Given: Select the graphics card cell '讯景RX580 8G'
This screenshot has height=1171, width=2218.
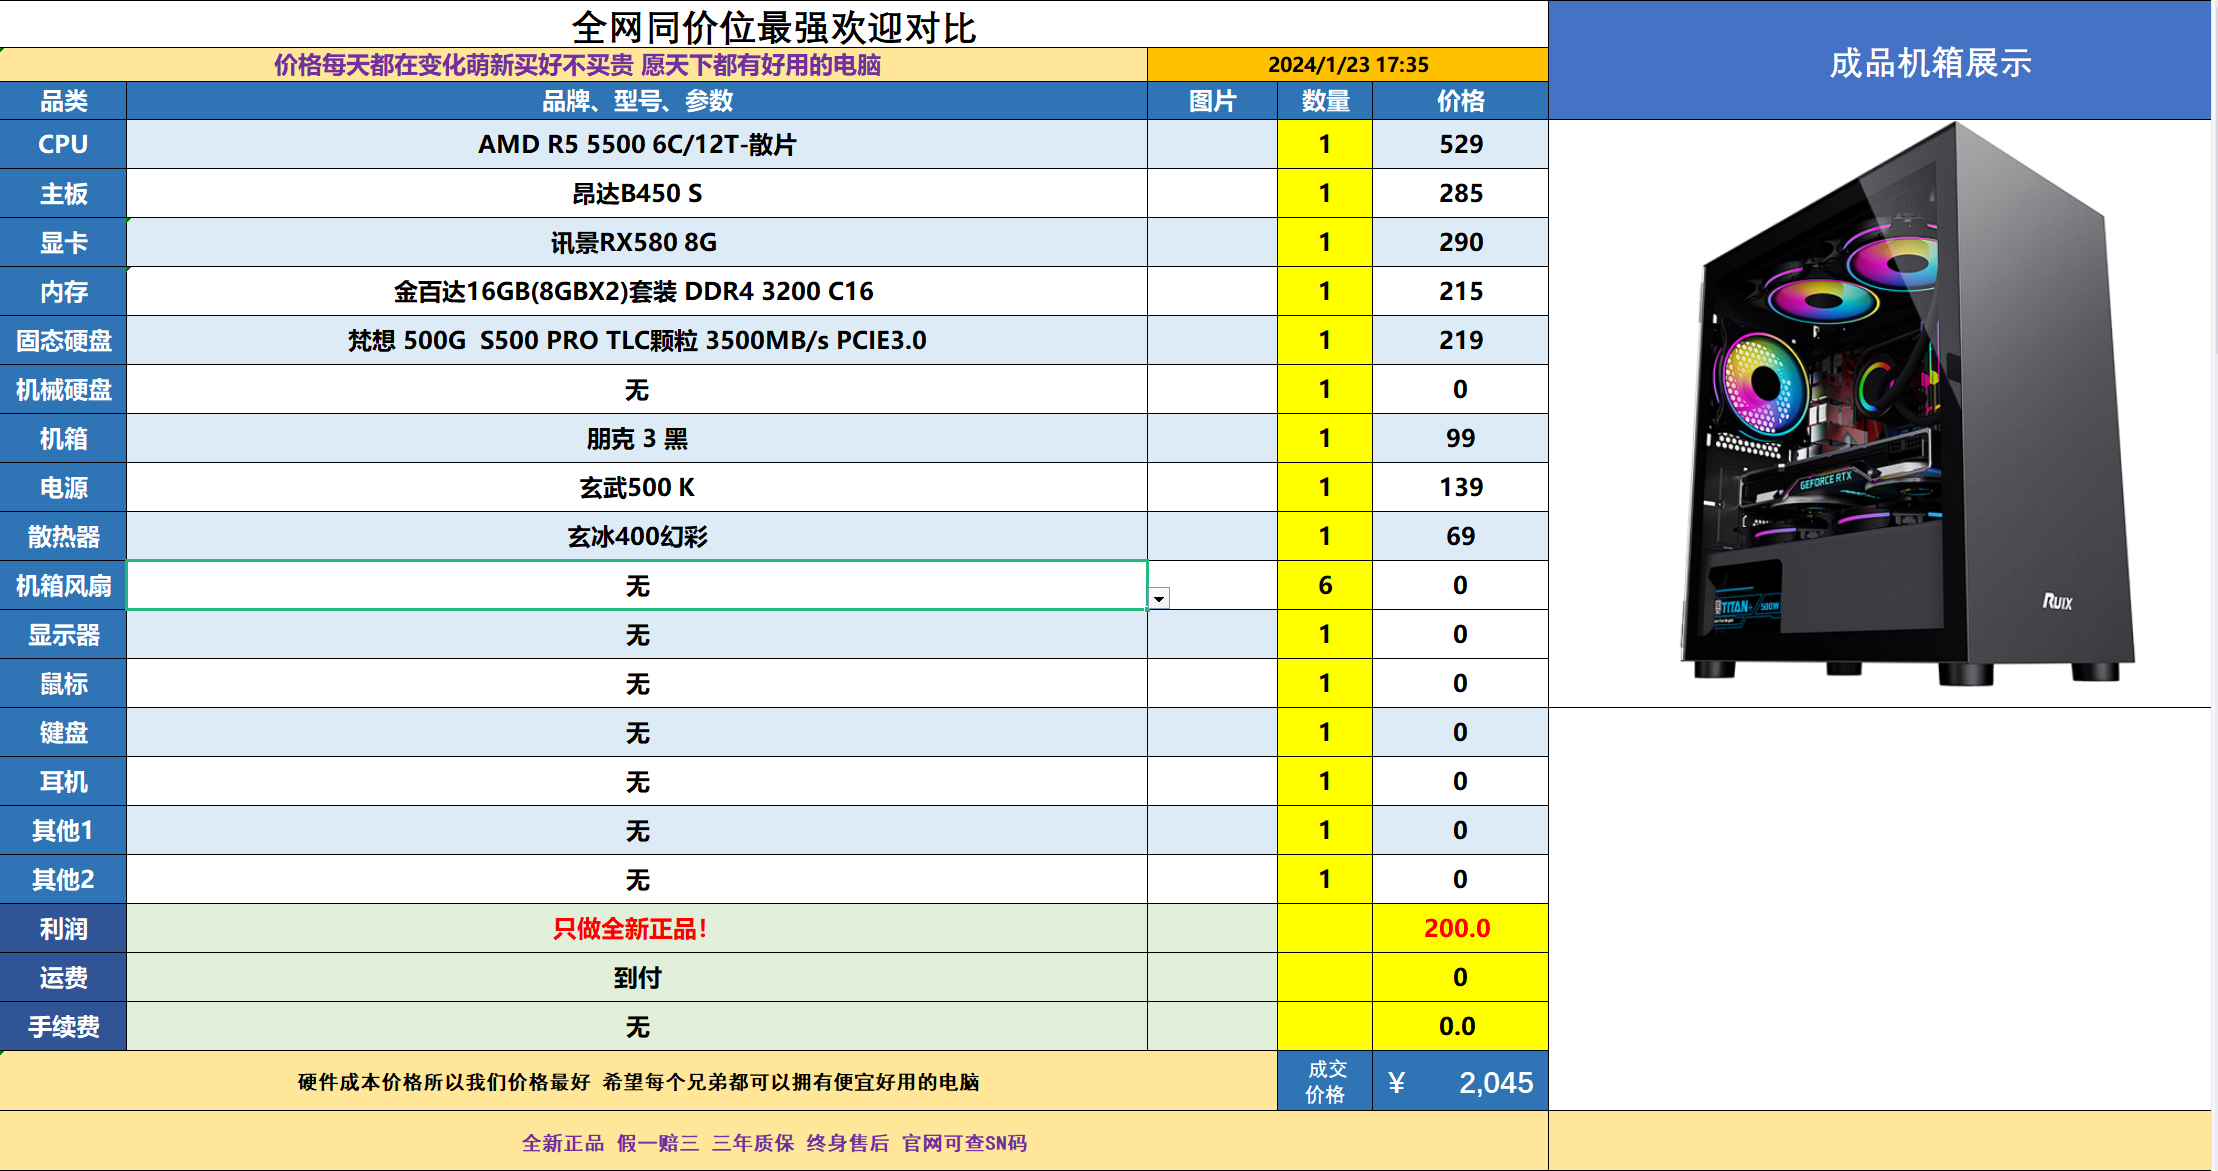Looking at the screenshot, I should [637, 242].
